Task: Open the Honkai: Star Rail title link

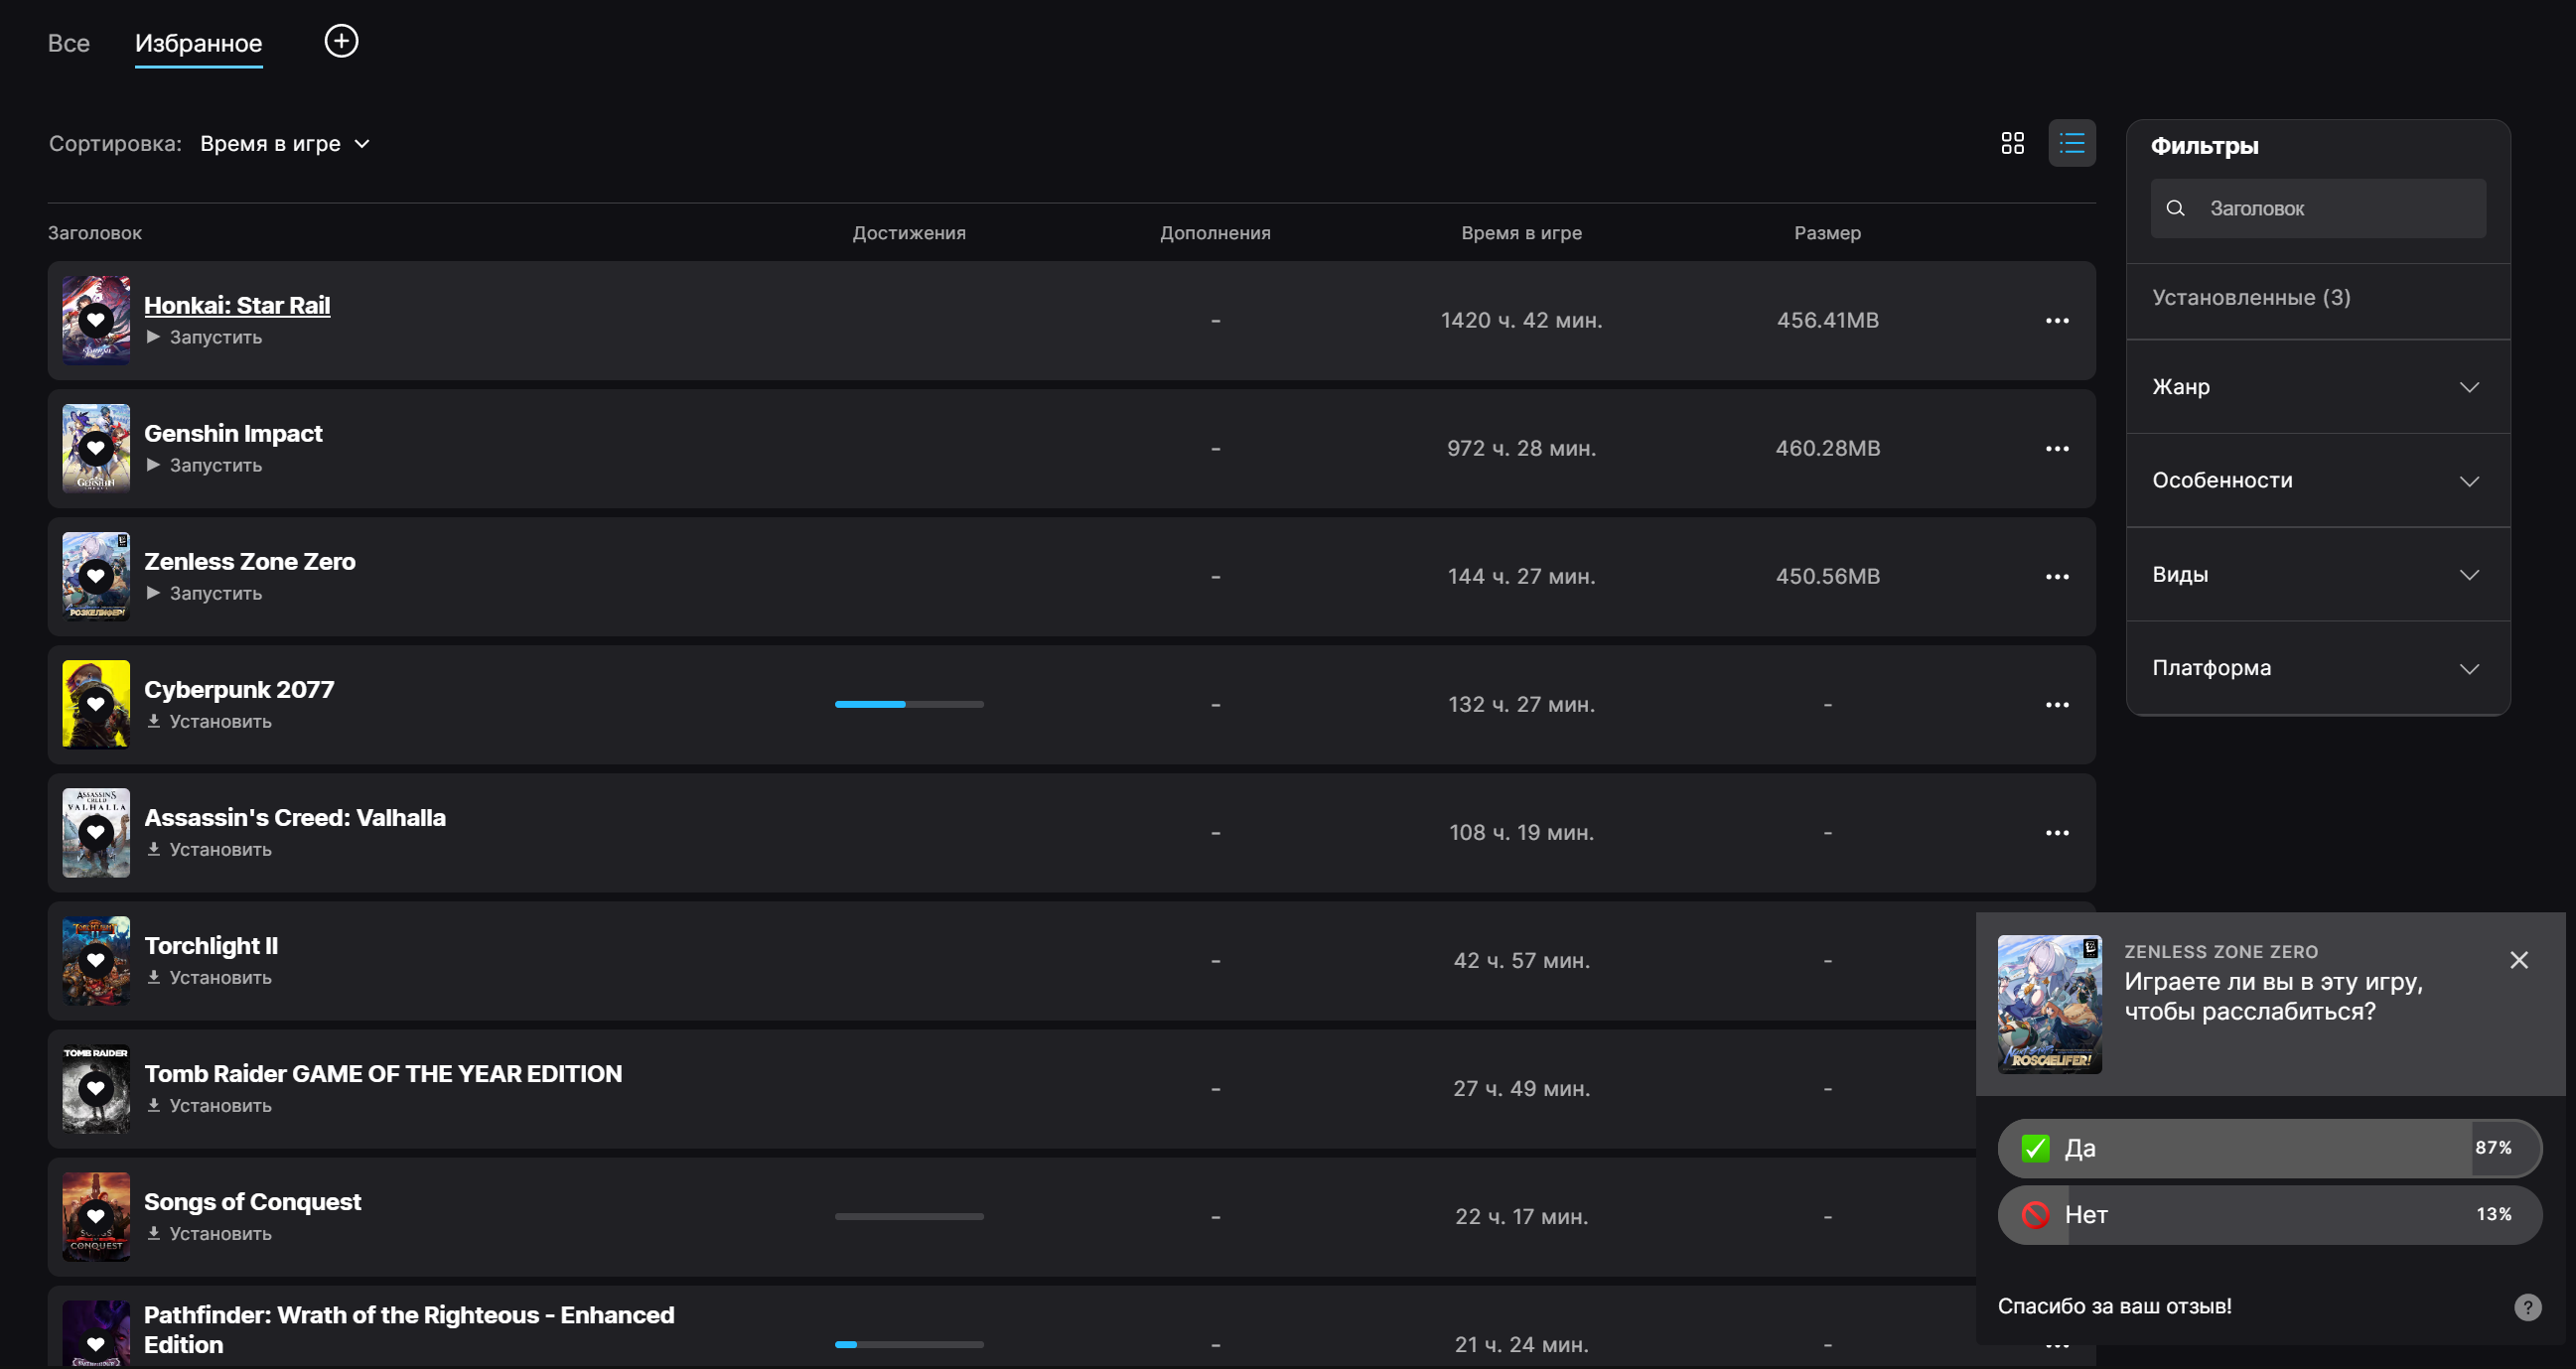Action: click(x=237, y=305)
